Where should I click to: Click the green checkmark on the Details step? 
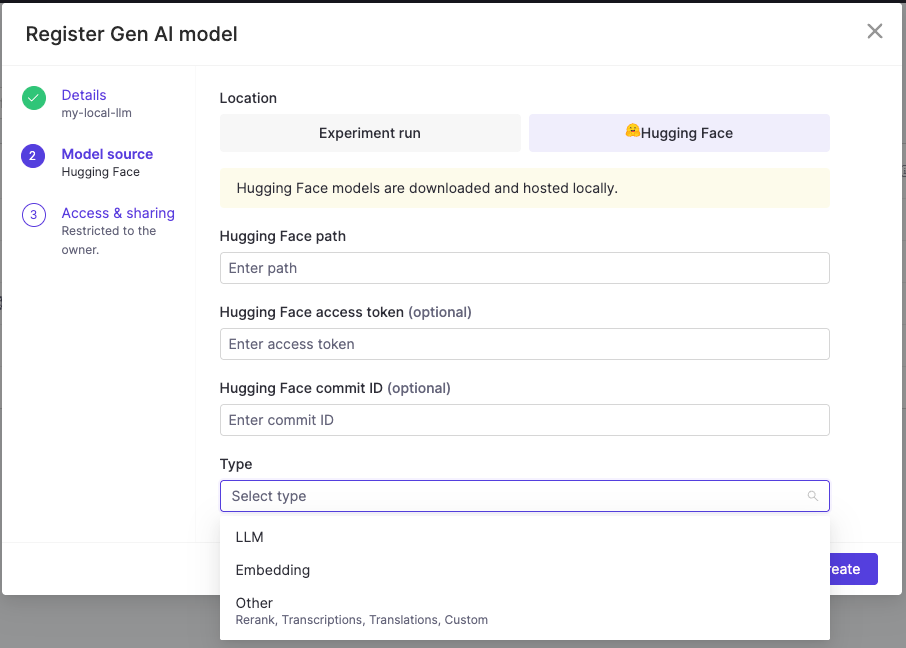point(33,99)
